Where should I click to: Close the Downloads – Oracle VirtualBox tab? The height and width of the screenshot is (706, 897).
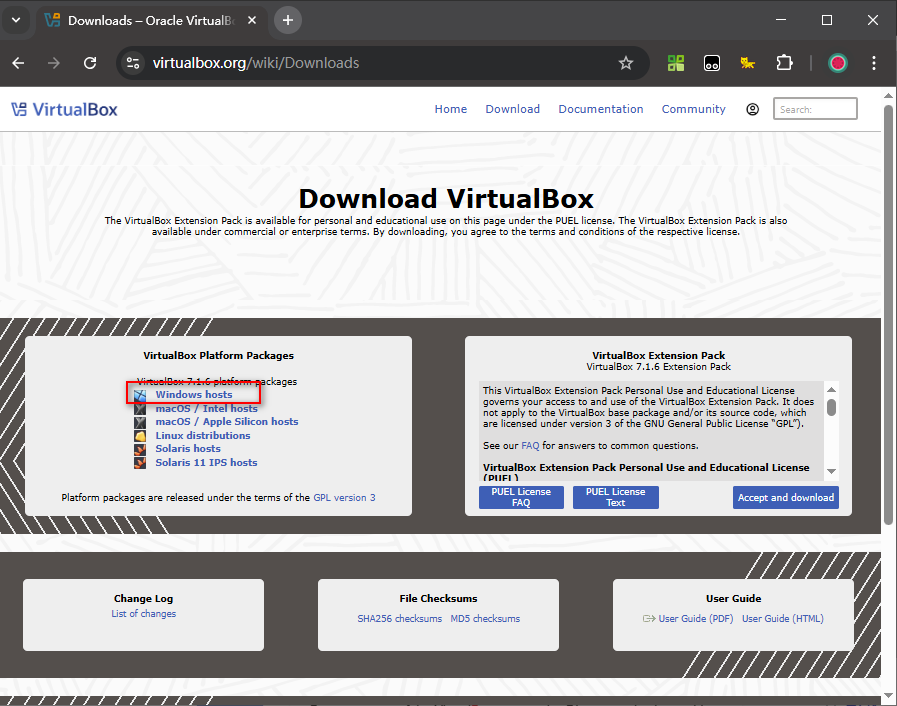[x=252, y=21]
